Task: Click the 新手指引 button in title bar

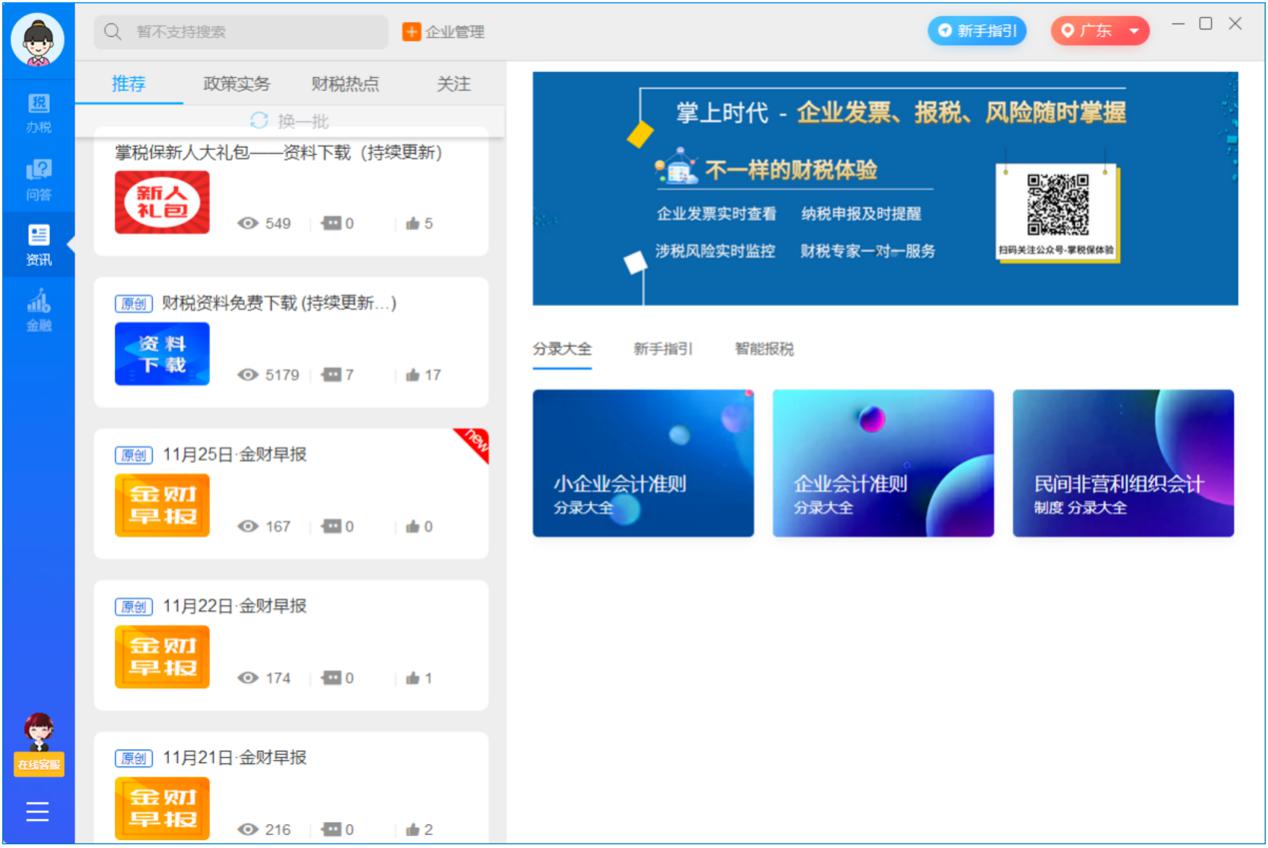Action: point(977,31)
